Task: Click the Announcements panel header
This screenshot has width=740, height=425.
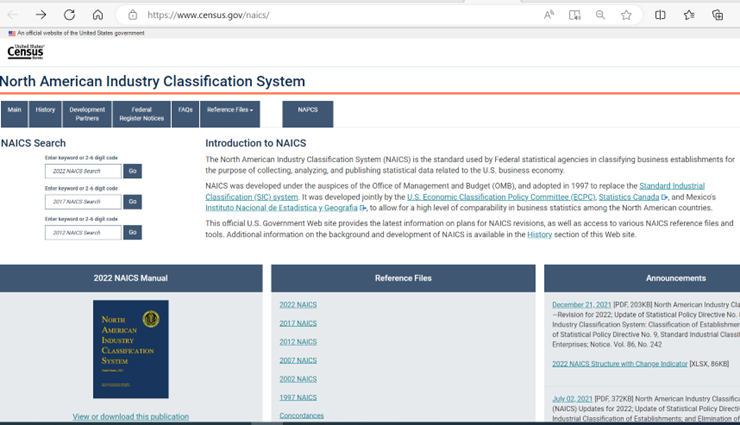Action: [x=642, y=278]
